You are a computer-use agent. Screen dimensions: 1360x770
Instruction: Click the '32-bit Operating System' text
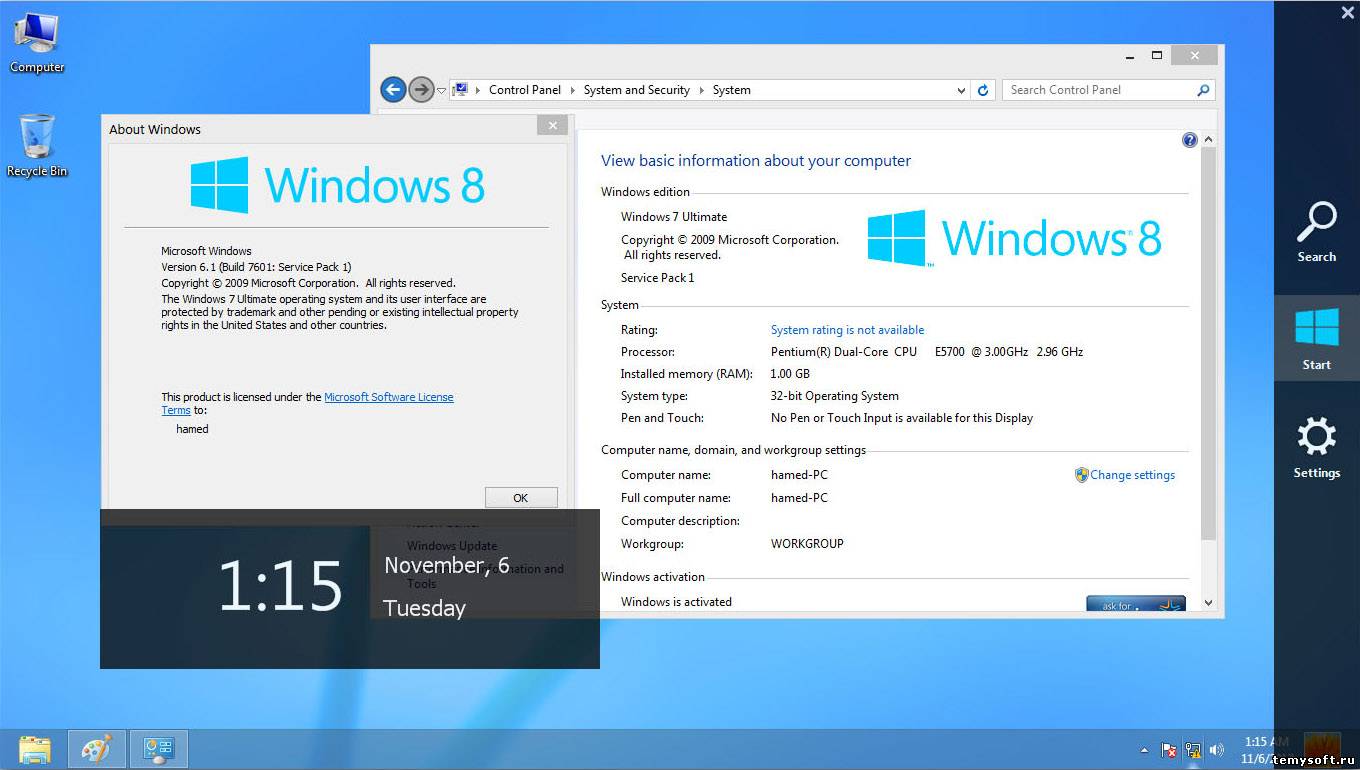tap(834, 396)
